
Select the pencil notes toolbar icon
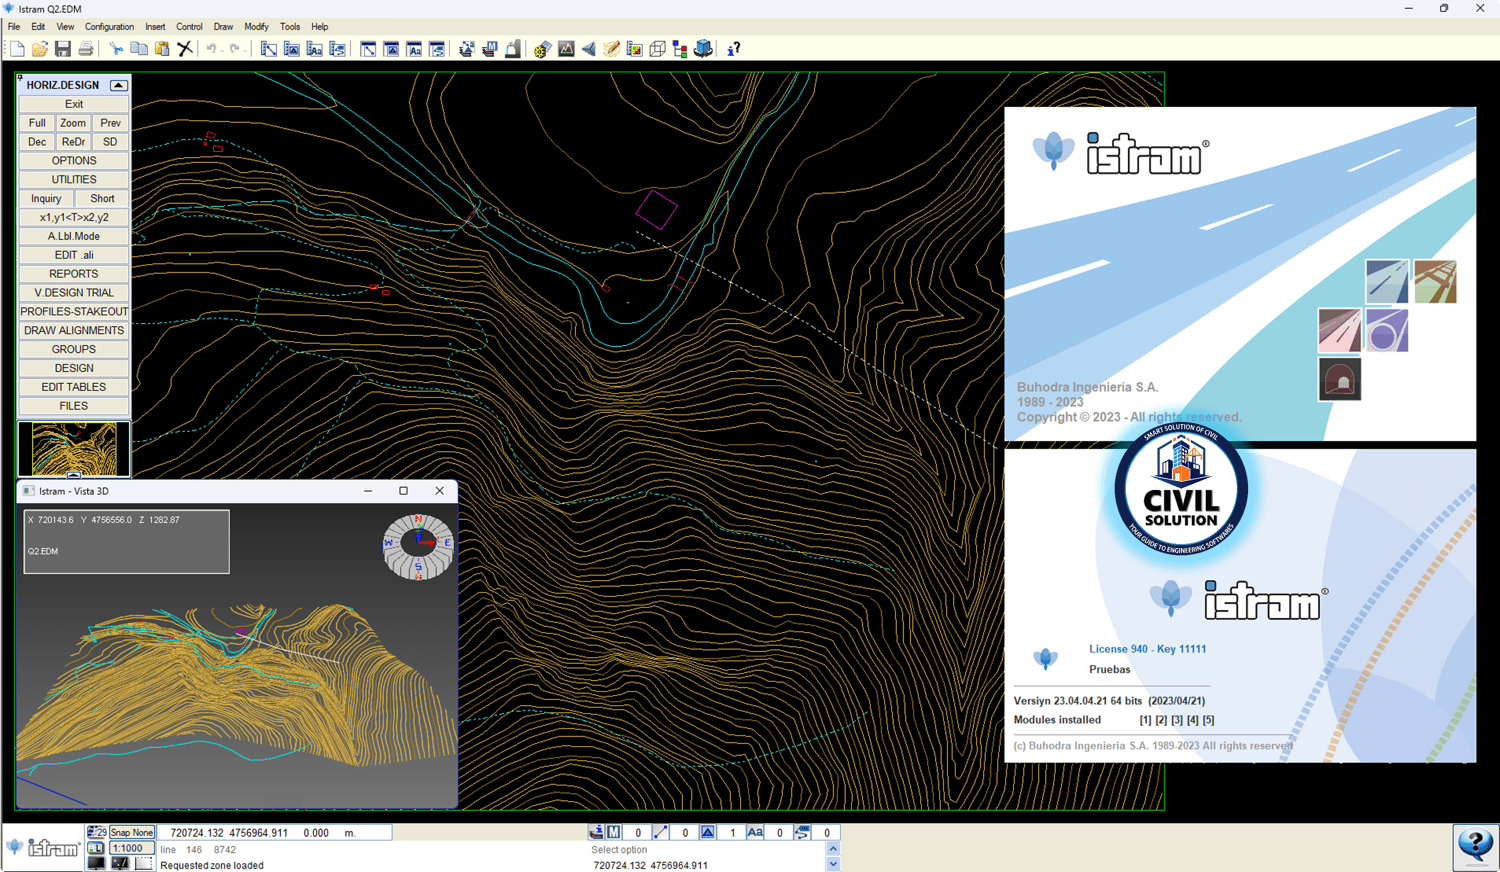[x=612, y=49]
